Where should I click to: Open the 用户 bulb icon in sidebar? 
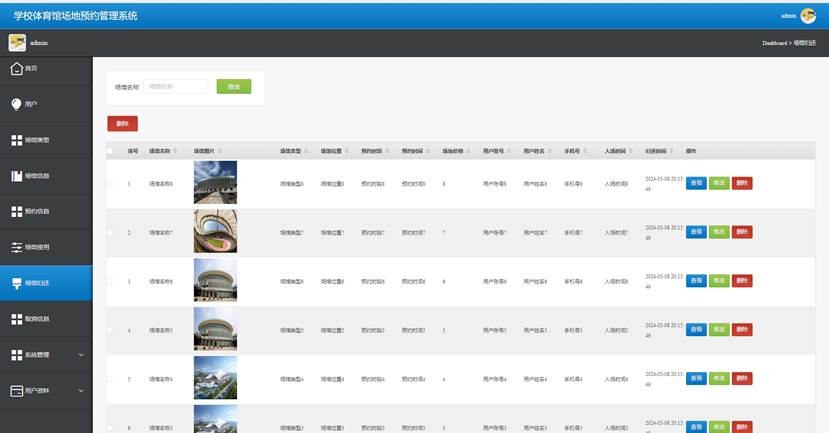pyautogui.click(x=16, y=104)
